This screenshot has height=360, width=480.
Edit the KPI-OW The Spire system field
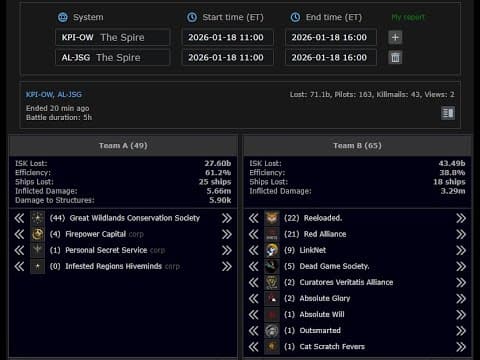(113, 37)
